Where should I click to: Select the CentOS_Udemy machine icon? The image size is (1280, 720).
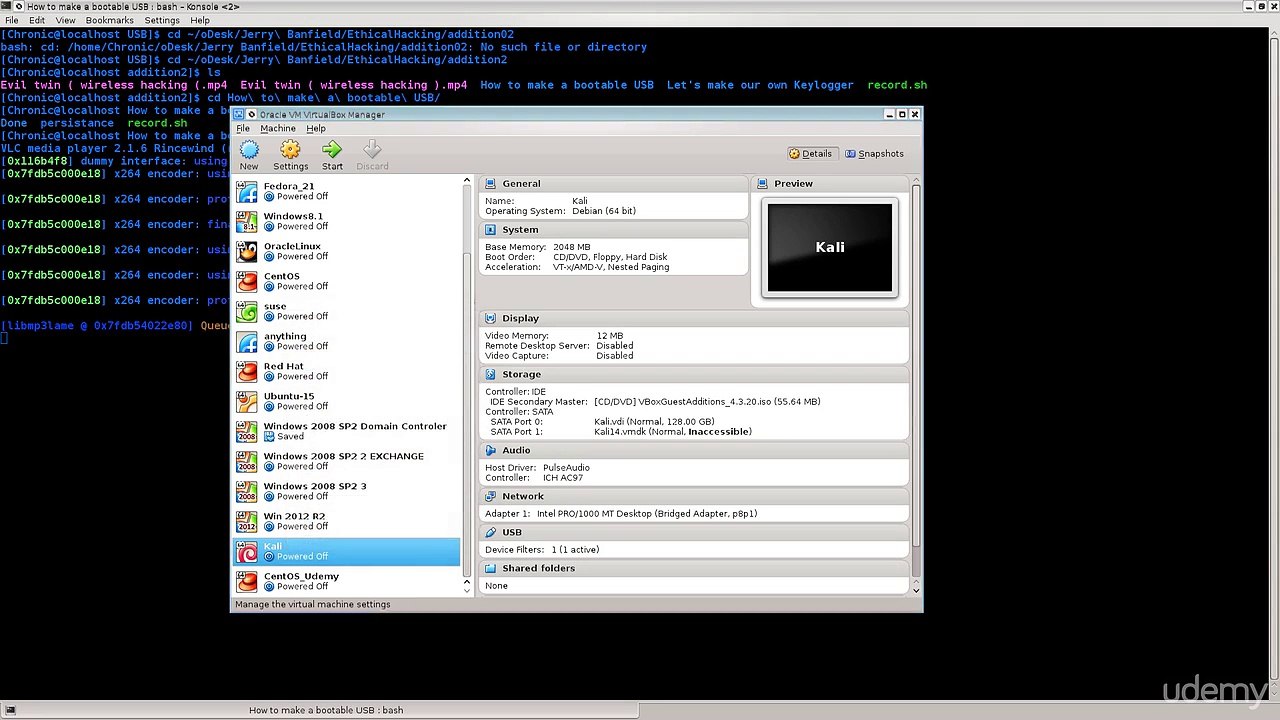point(247,581)
